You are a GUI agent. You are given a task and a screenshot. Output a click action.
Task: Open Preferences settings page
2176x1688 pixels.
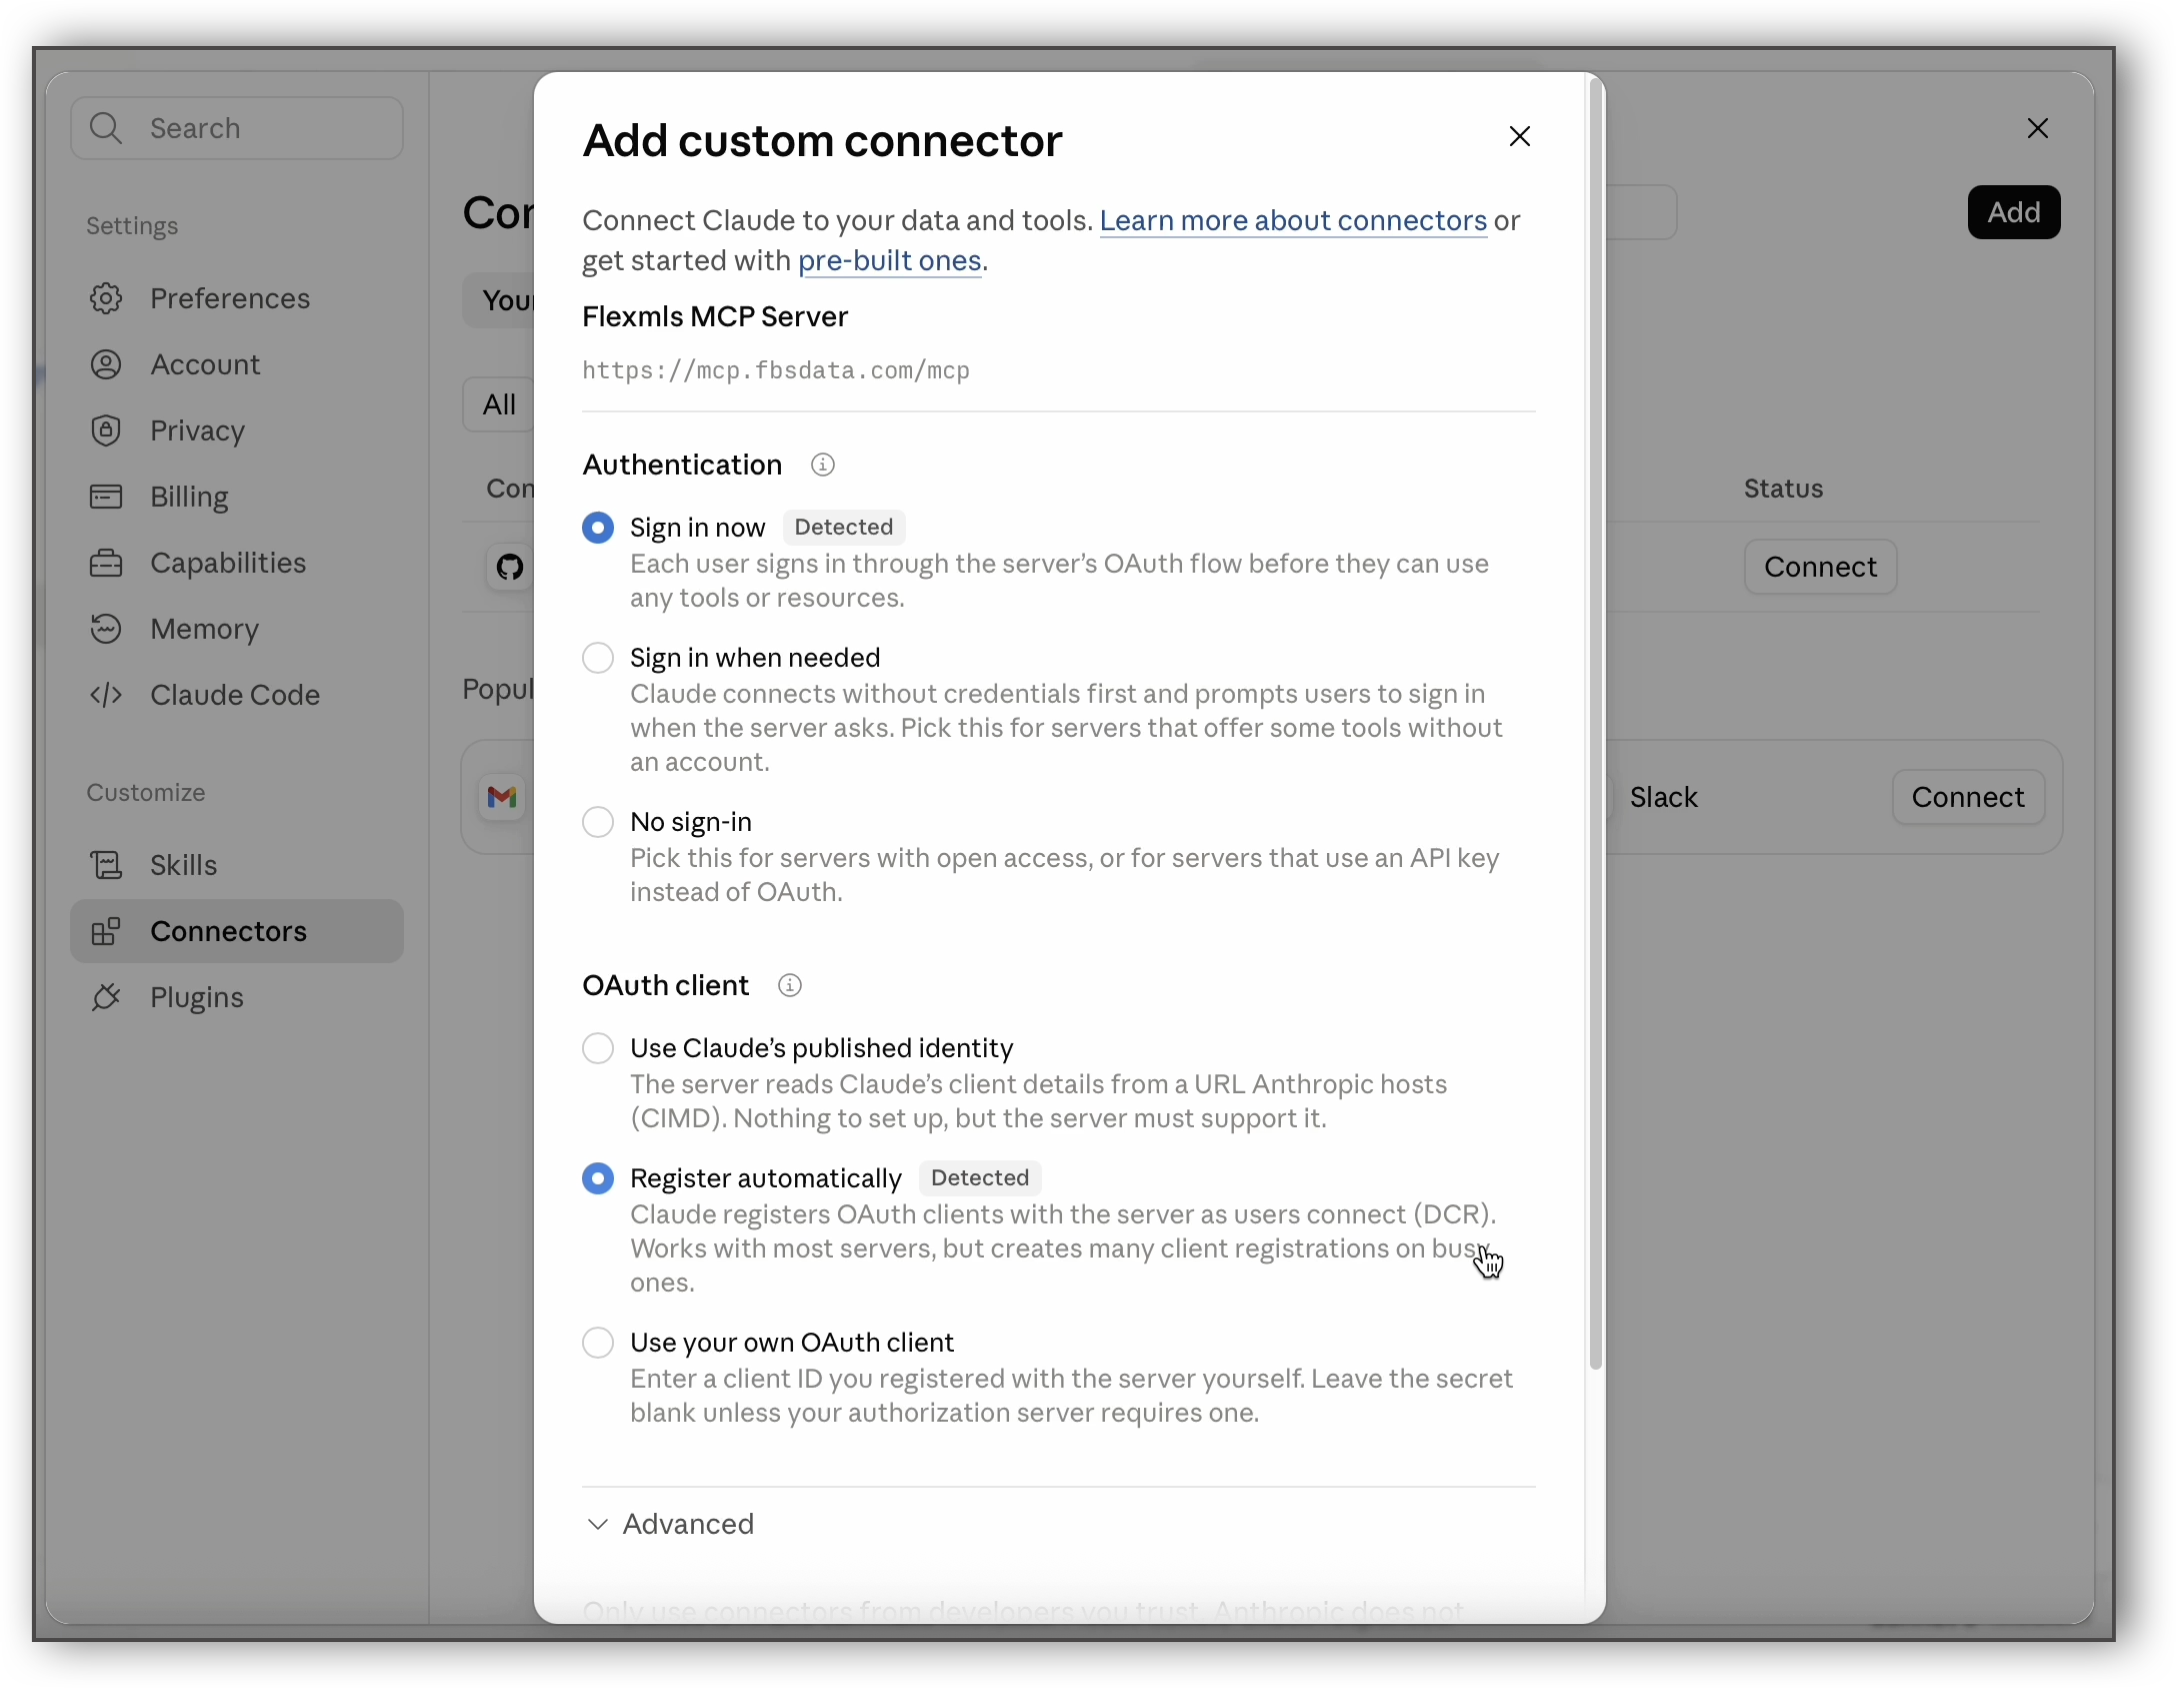click(237, 298)
